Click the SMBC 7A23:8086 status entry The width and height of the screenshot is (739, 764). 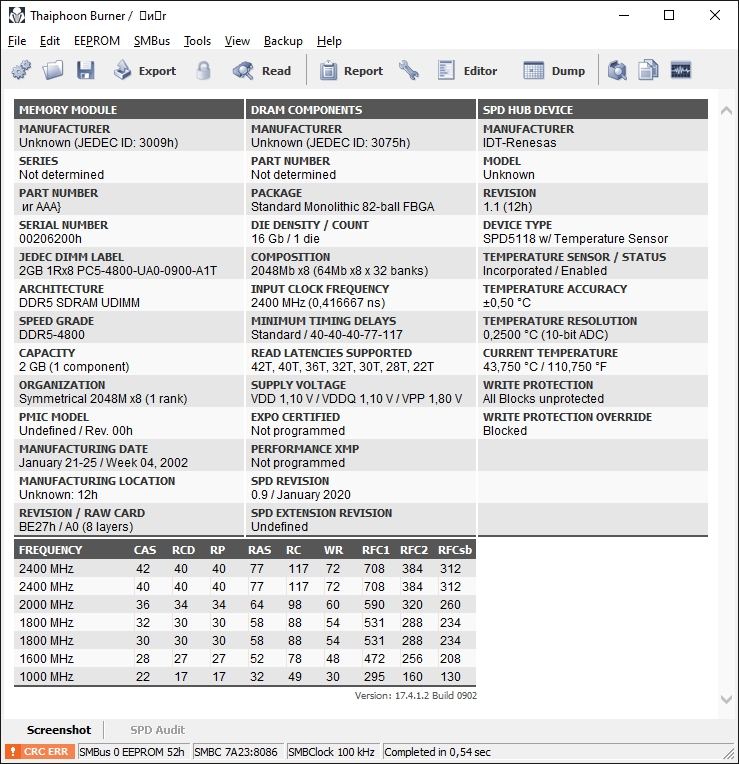coord(236,752)
